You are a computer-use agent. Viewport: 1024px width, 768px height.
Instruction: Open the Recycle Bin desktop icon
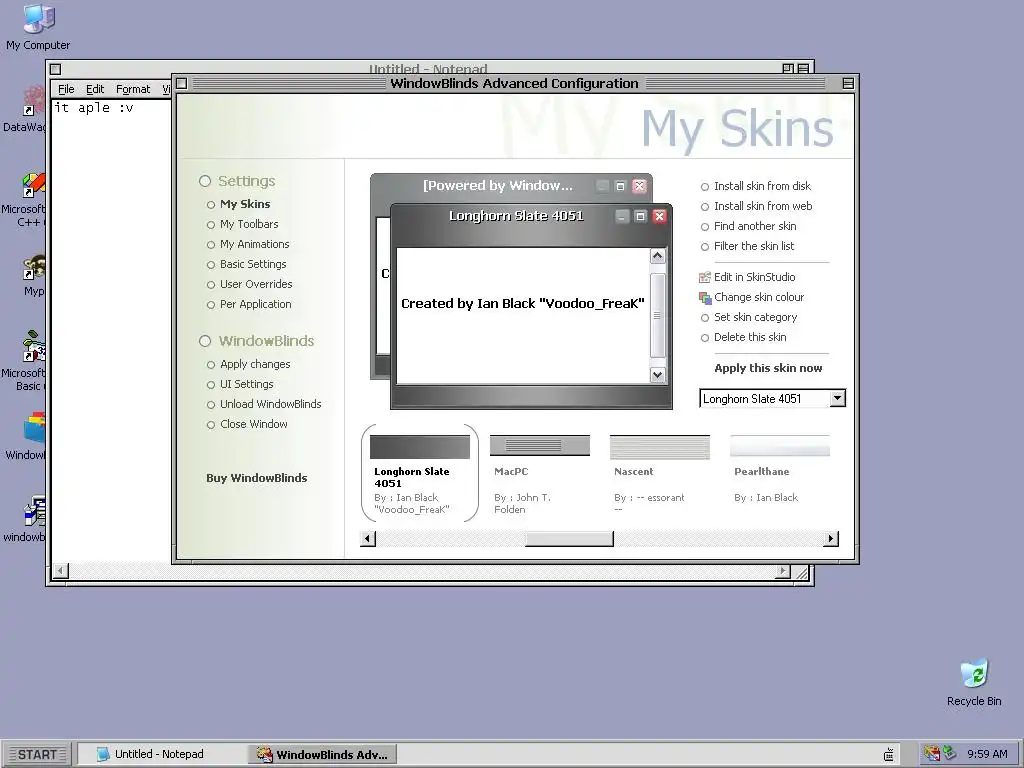point(974,682)
